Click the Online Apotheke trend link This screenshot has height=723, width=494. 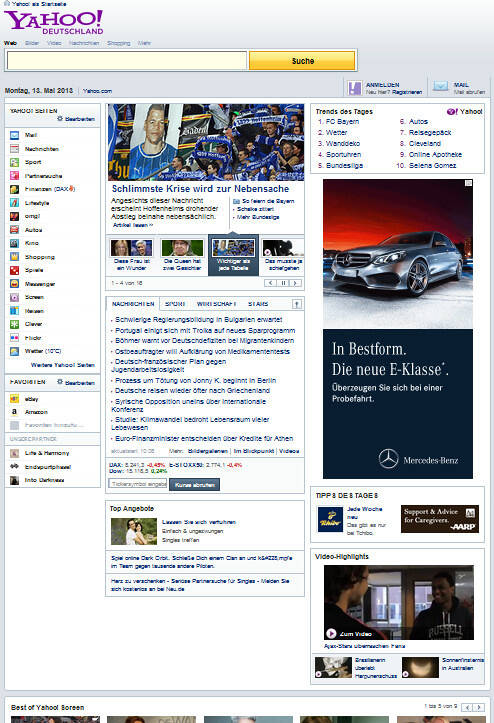435,154
